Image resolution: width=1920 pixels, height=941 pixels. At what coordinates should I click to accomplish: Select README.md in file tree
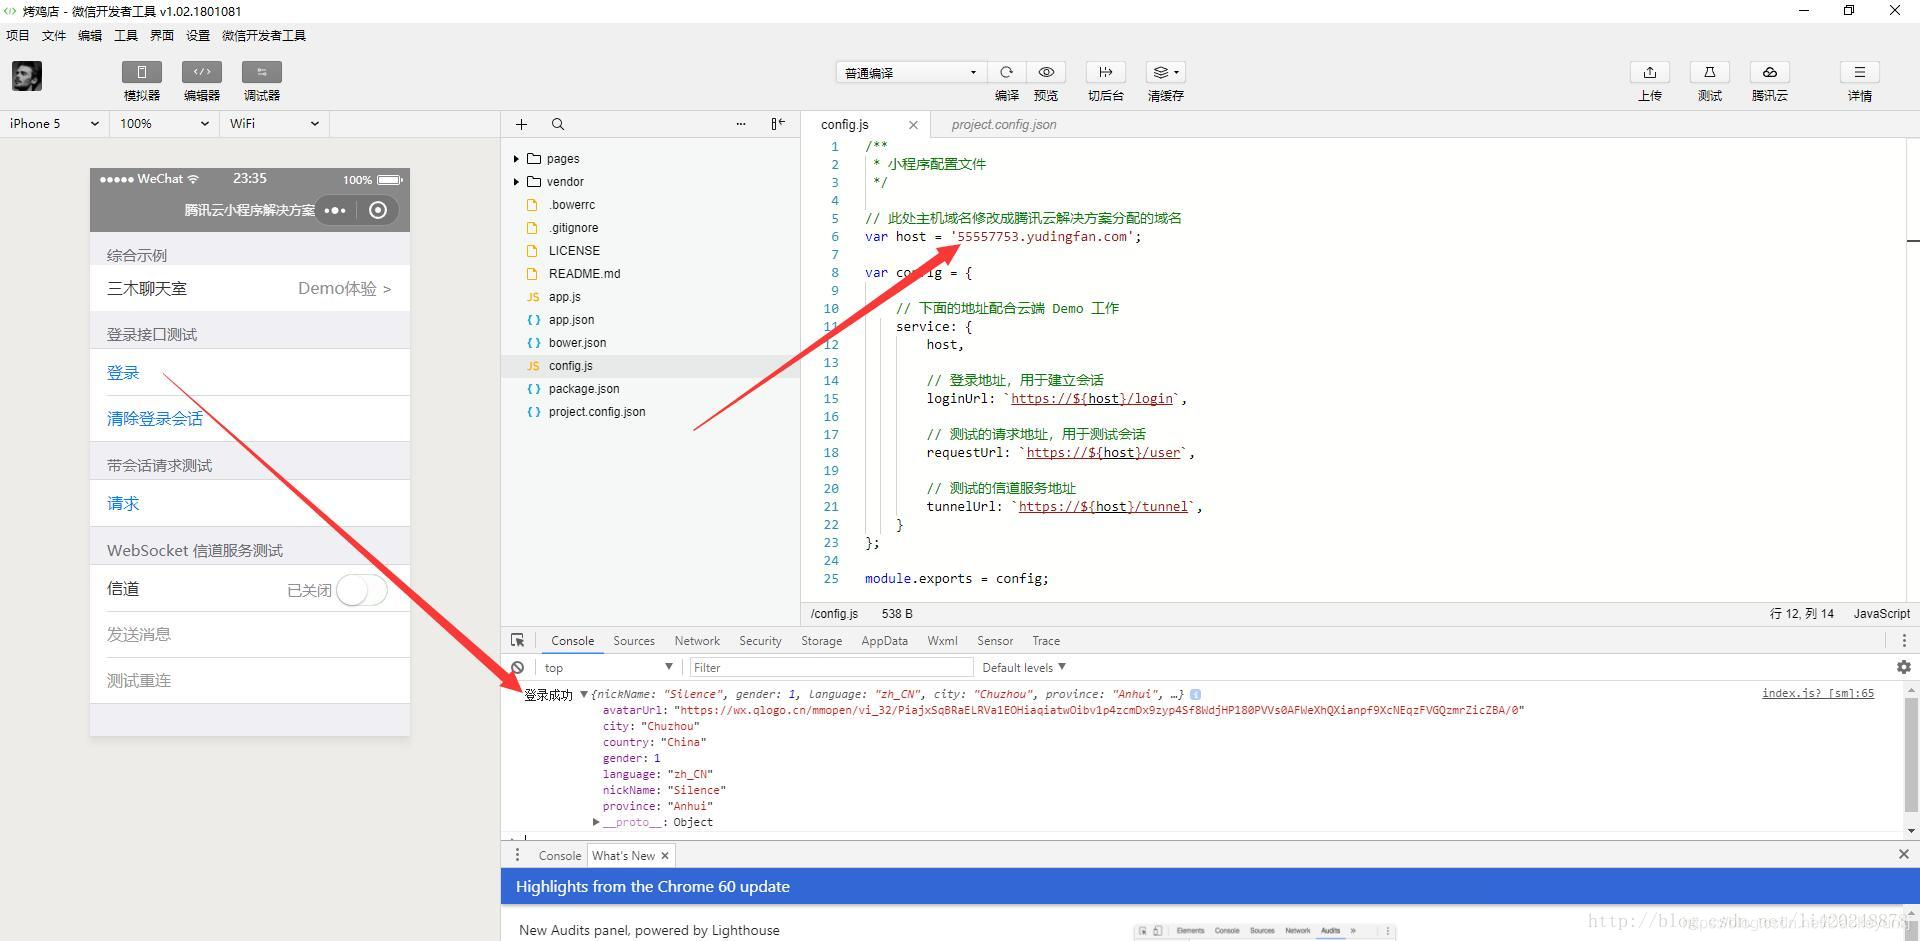(x=584, y=274)
